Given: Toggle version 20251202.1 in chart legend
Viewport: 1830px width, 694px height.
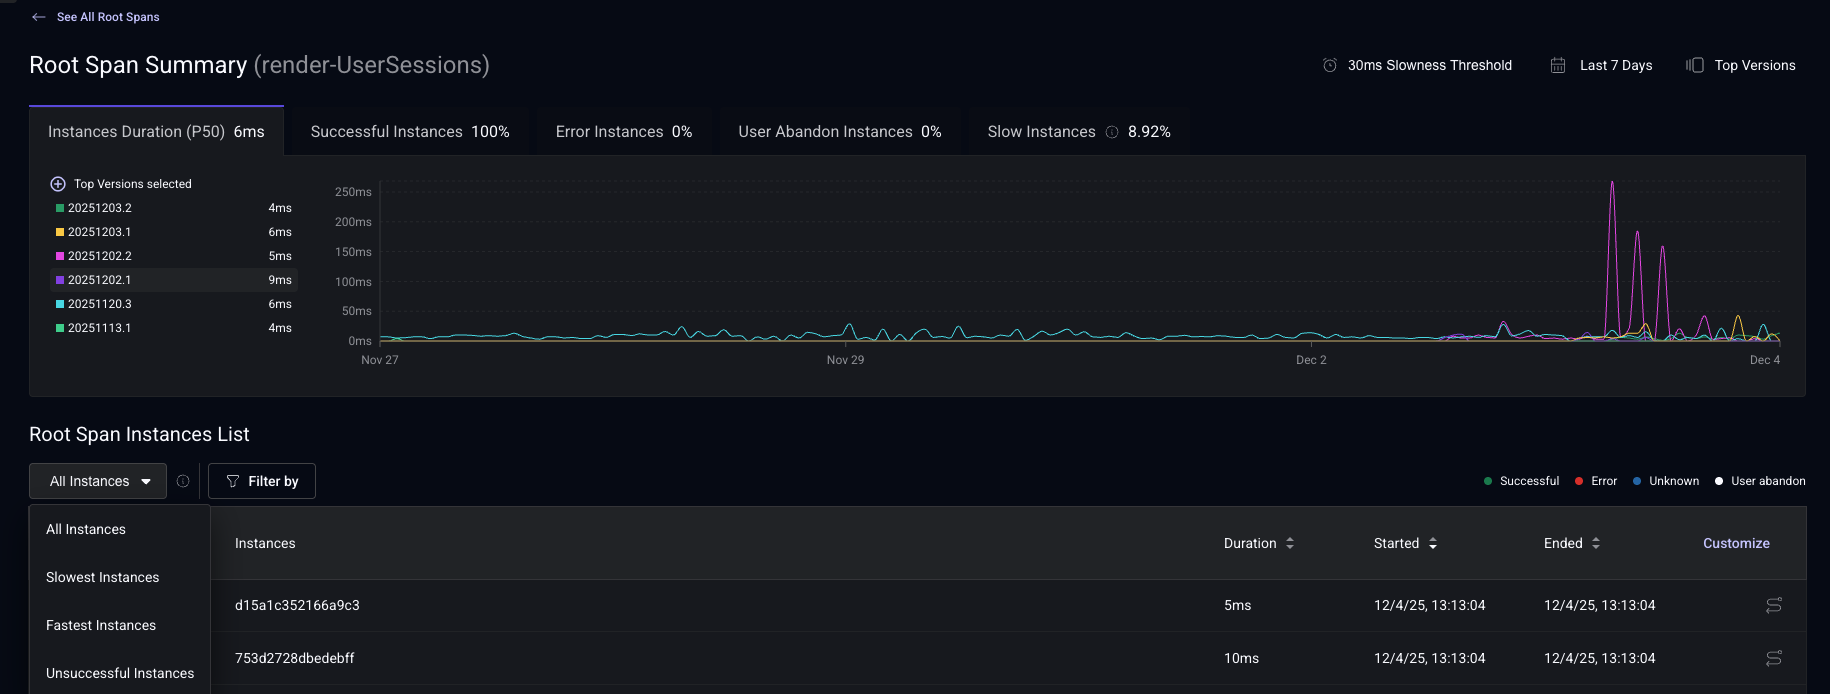Looking at the screenshot, I should (100, 280).
